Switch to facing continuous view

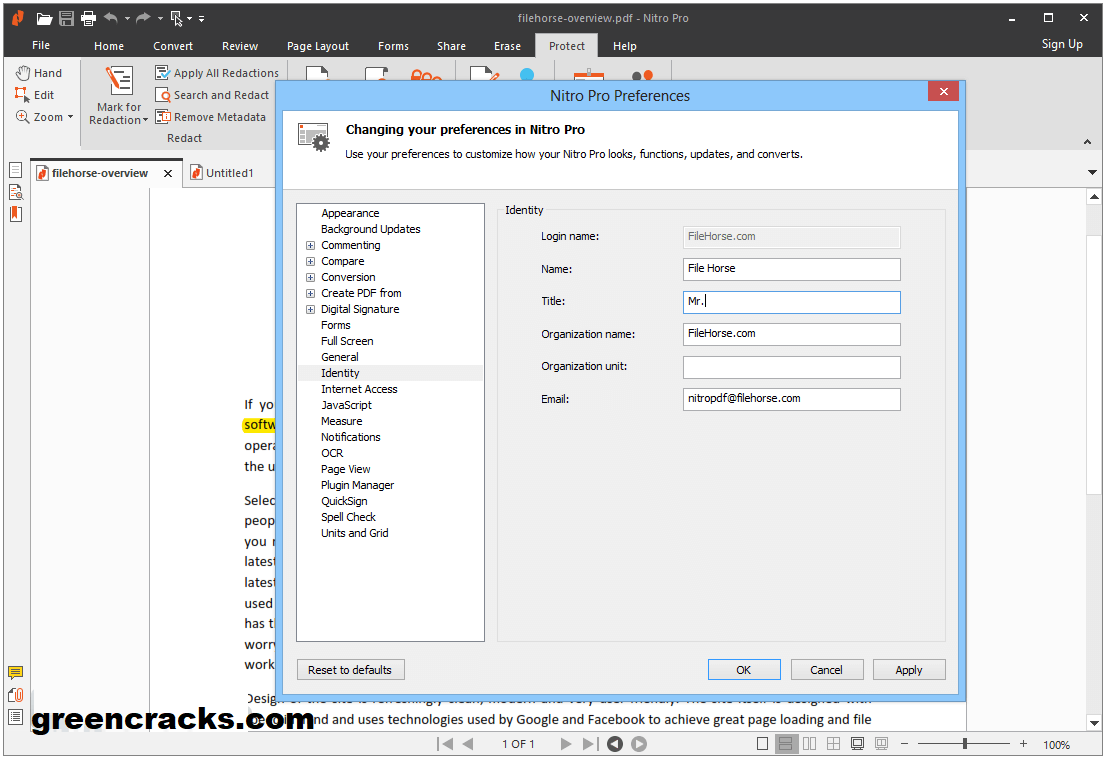[834, 743]
